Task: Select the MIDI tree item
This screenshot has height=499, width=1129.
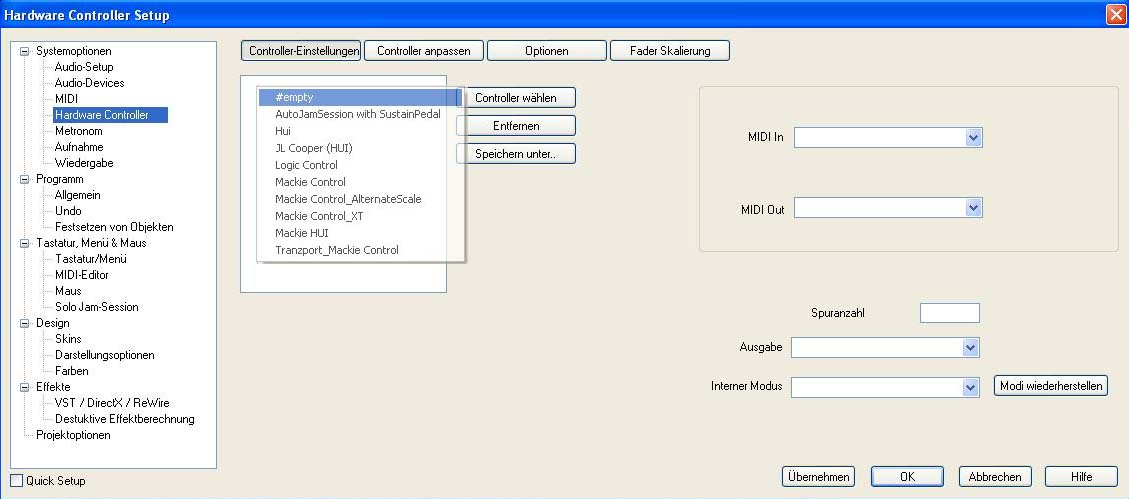Action: tap(66, 99)
